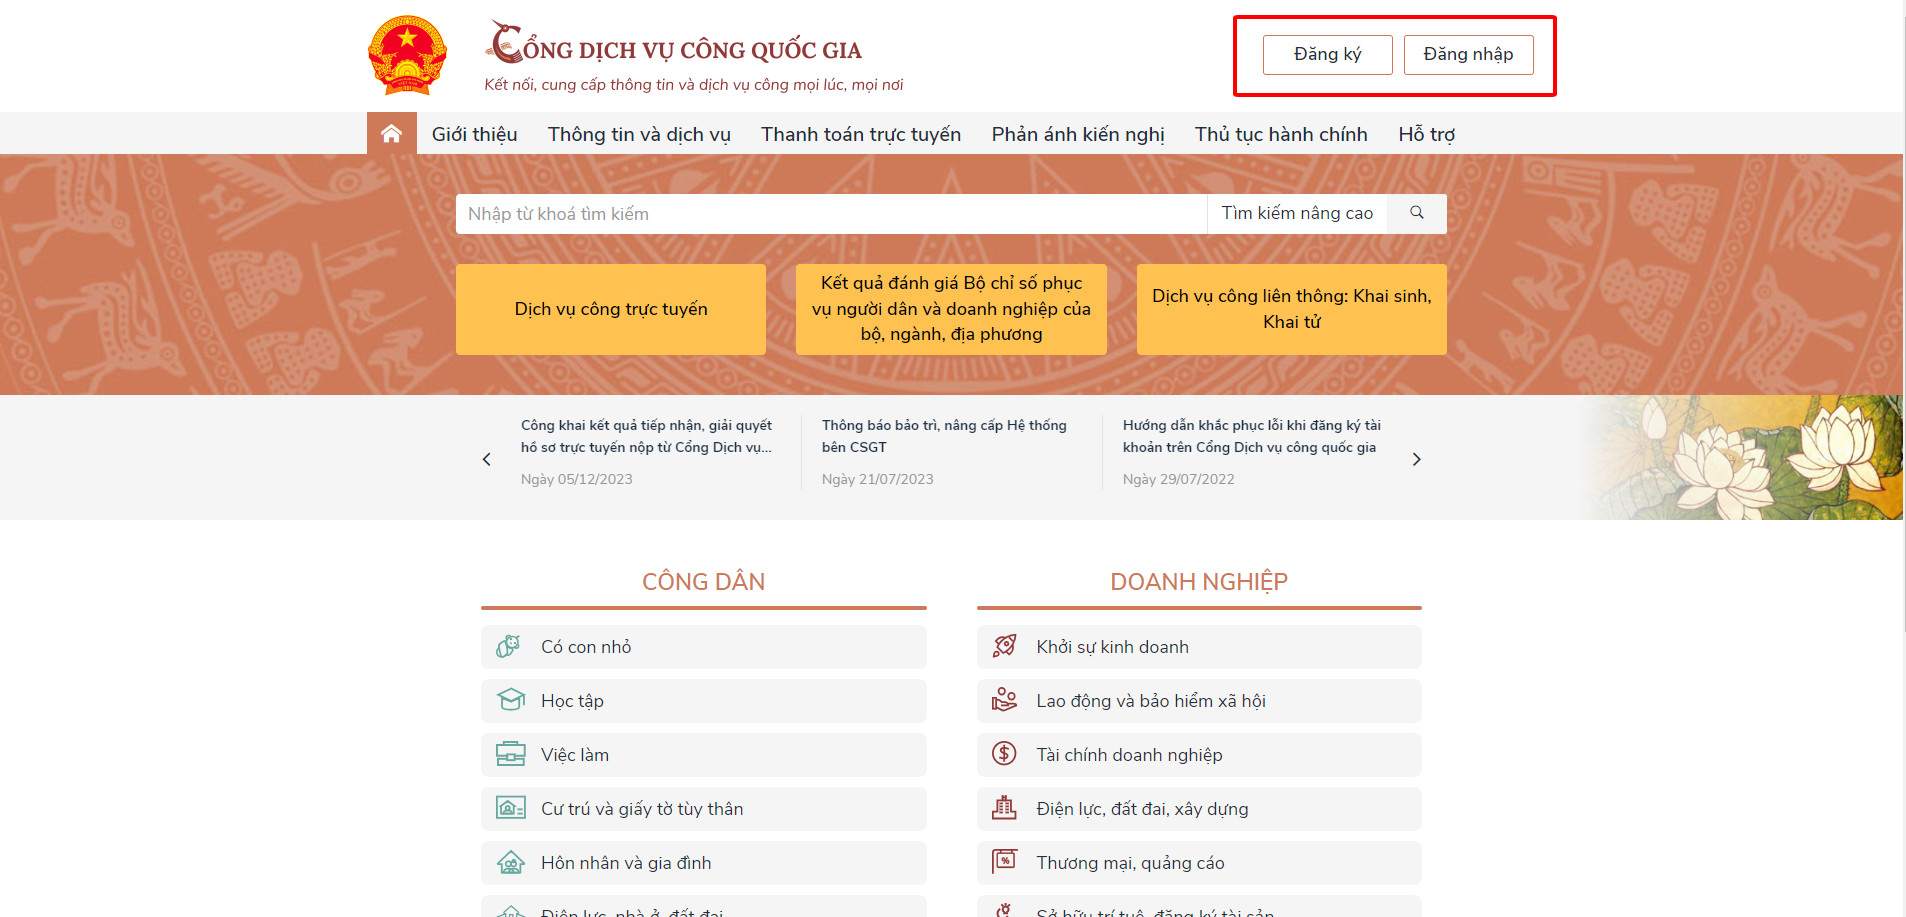
Task: Open news Hướng dẫn khắc phục lỗi đăng ký
Action: click(1251, 436)
